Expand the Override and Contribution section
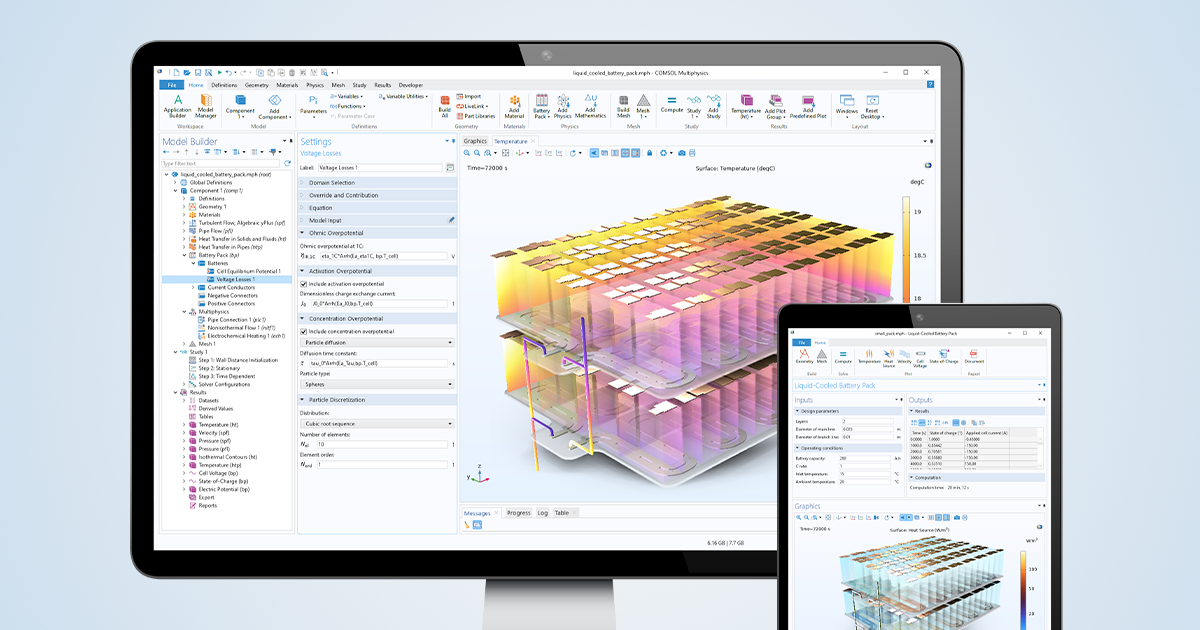Viewport: 1200px width, 630px height. coord(378,195)
